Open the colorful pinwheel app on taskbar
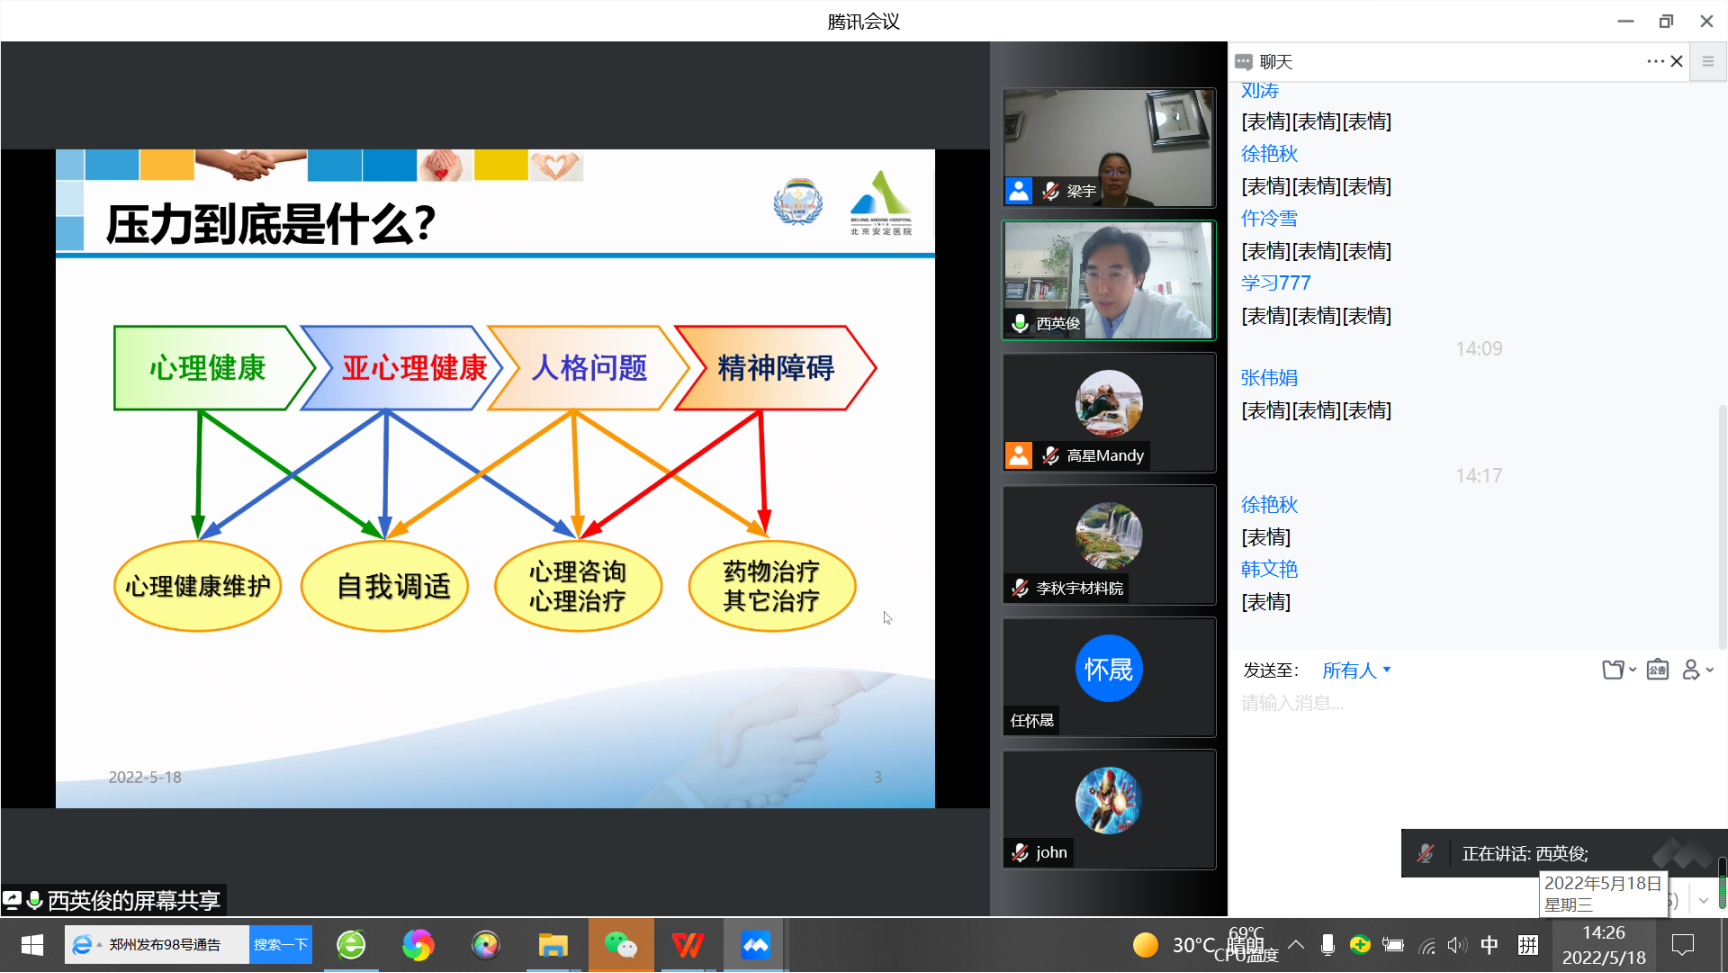 (x=418, y=945)
